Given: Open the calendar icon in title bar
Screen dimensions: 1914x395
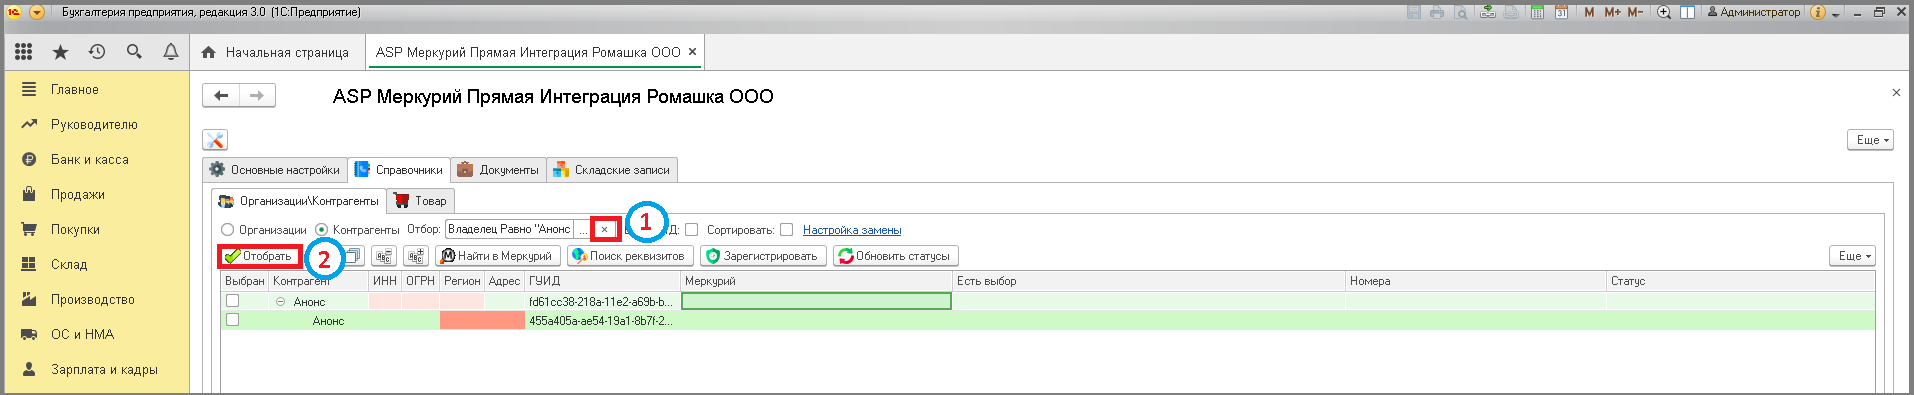Looking at the screenshot, I should click(1561, 12).
